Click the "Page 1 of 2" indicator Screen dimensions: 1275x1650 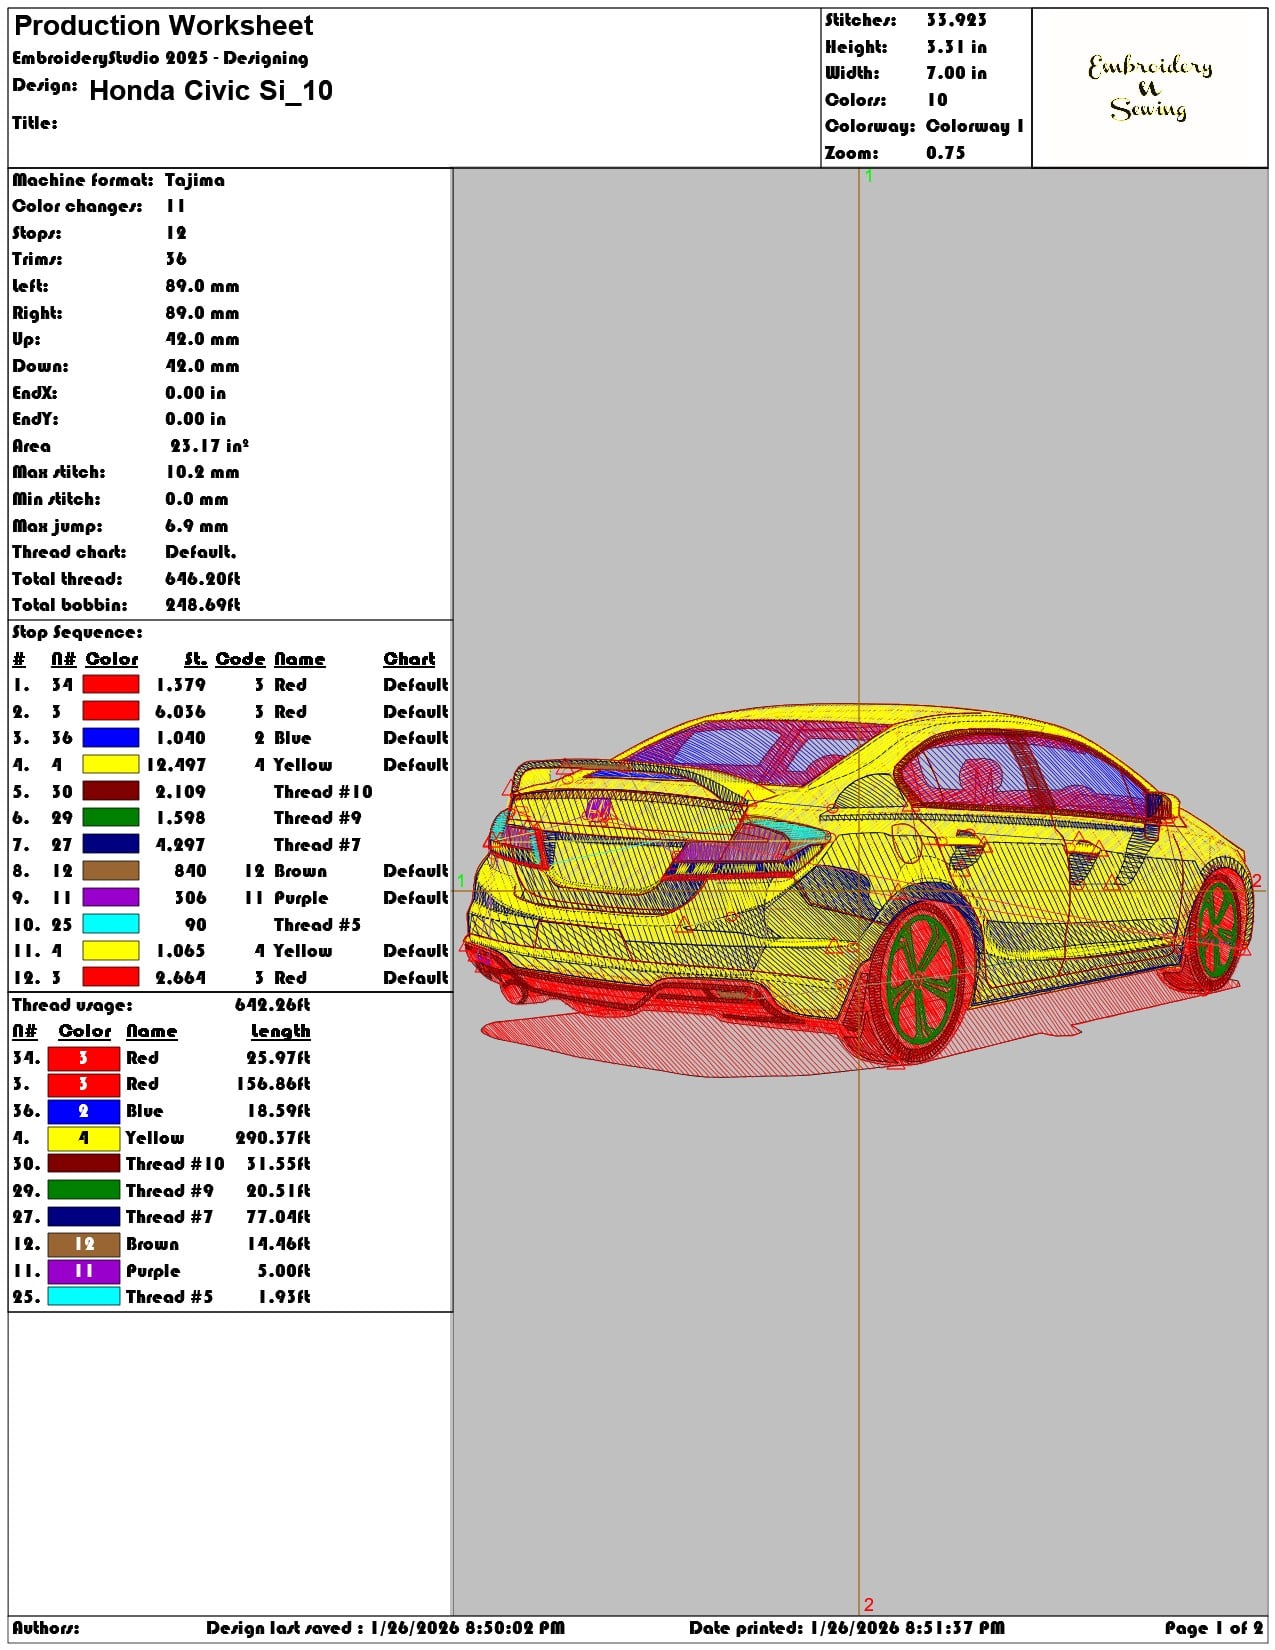coord(1214,1628)
